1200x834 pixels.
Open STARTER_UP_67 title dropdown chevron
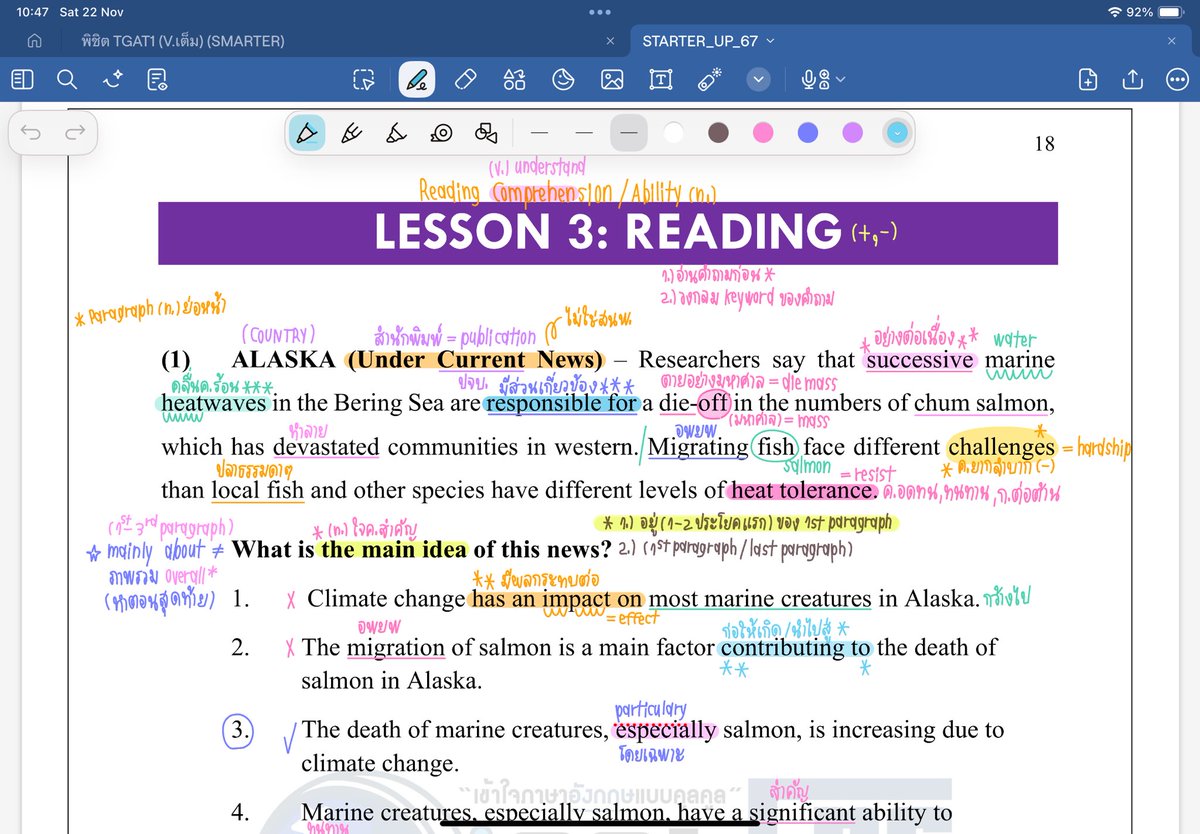click(x=770, y=41)
